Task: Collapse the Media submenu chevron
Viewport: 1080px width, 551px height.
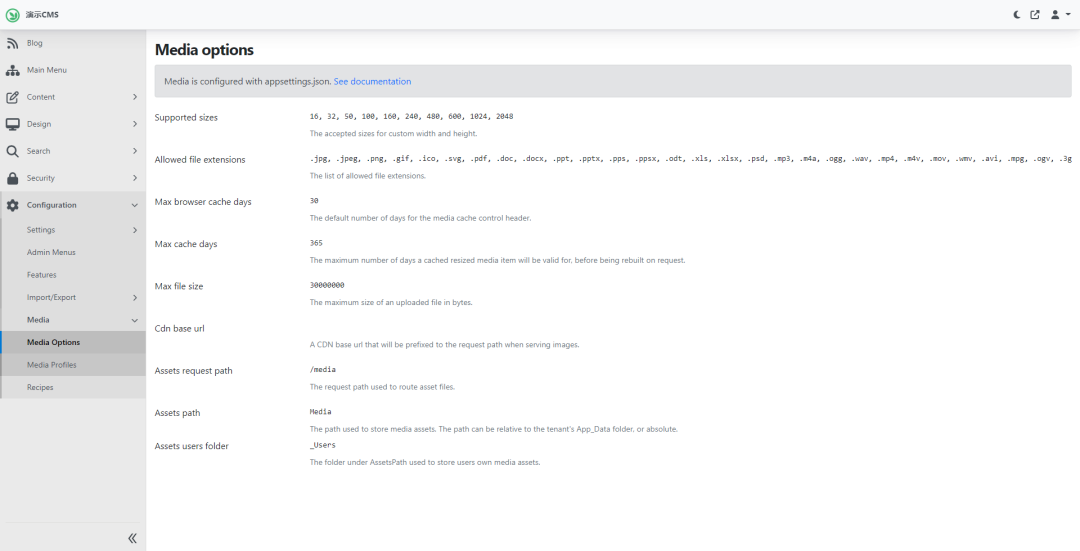Action: 135,320
